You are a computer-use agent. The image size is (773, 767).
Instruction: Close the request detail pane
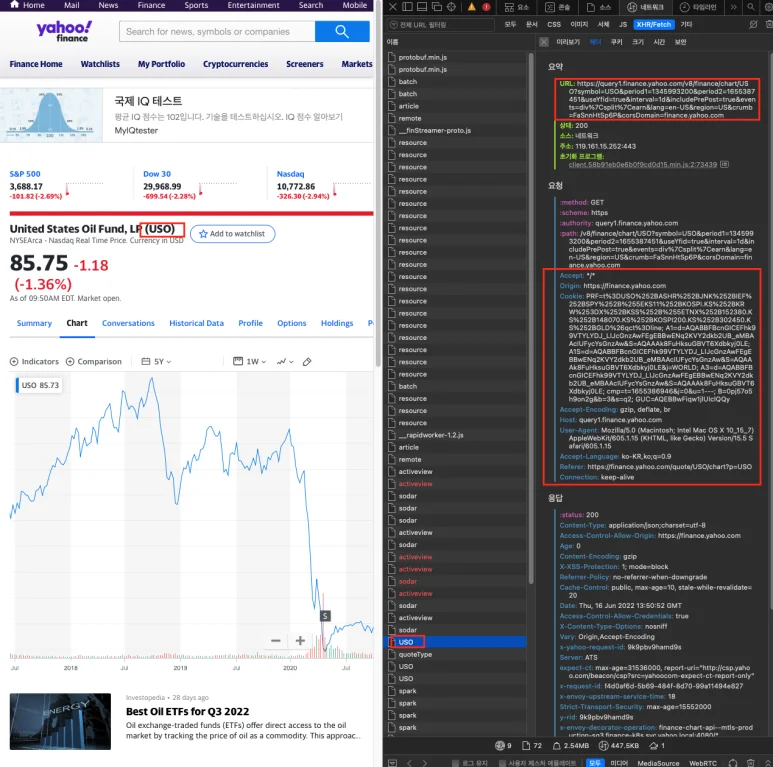(543, 42)
